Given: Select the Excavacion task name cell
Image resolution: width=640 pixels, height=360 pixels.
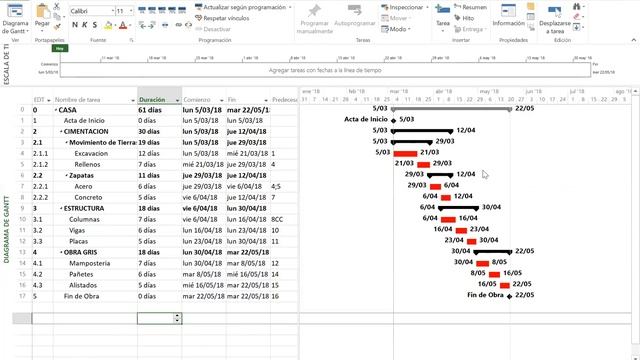Looking at the screenshot, I should [96, 154].
